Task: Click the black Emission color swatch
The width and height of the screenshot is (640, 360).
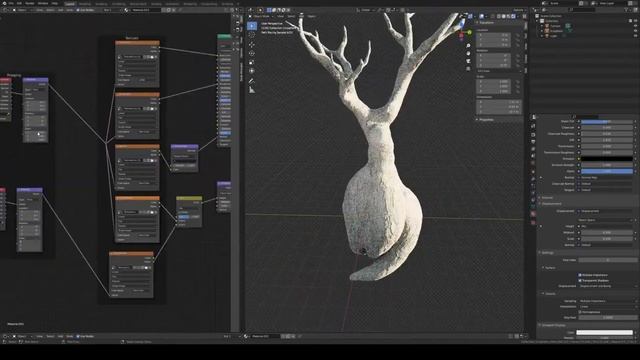Action: [x=607, y=159]
